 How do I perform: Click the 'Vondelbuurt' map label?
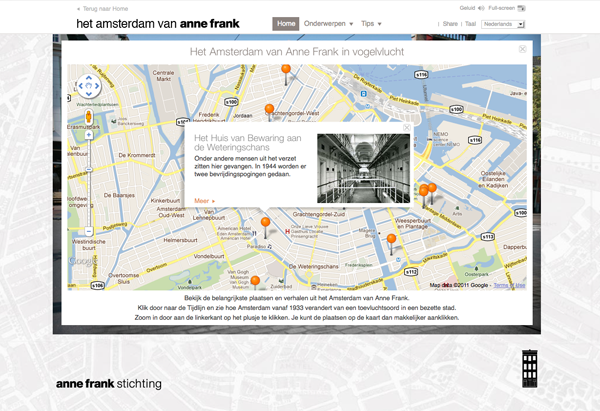[x=209, y=256]
